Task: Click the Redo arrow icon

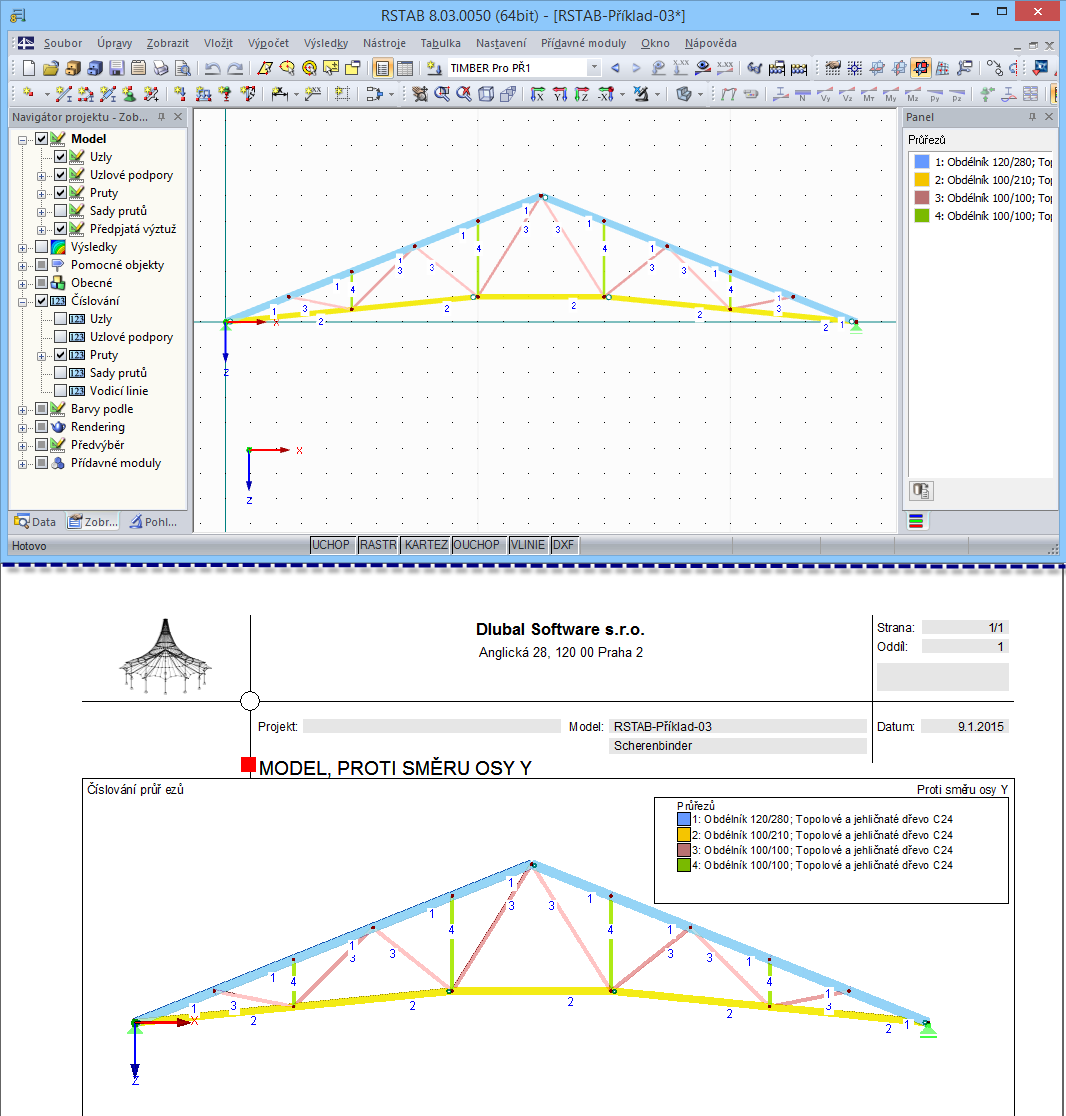Action: pos(235,68)
